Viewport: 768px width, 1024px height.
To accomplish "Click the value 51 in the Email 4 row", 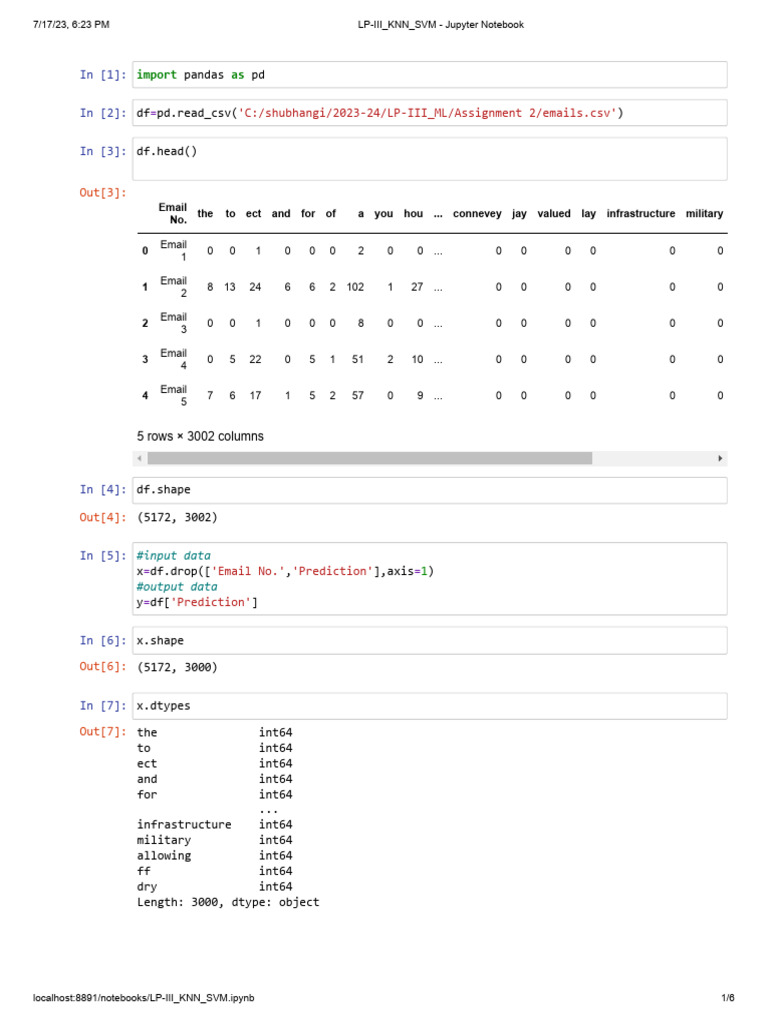I will click(357, 359).
